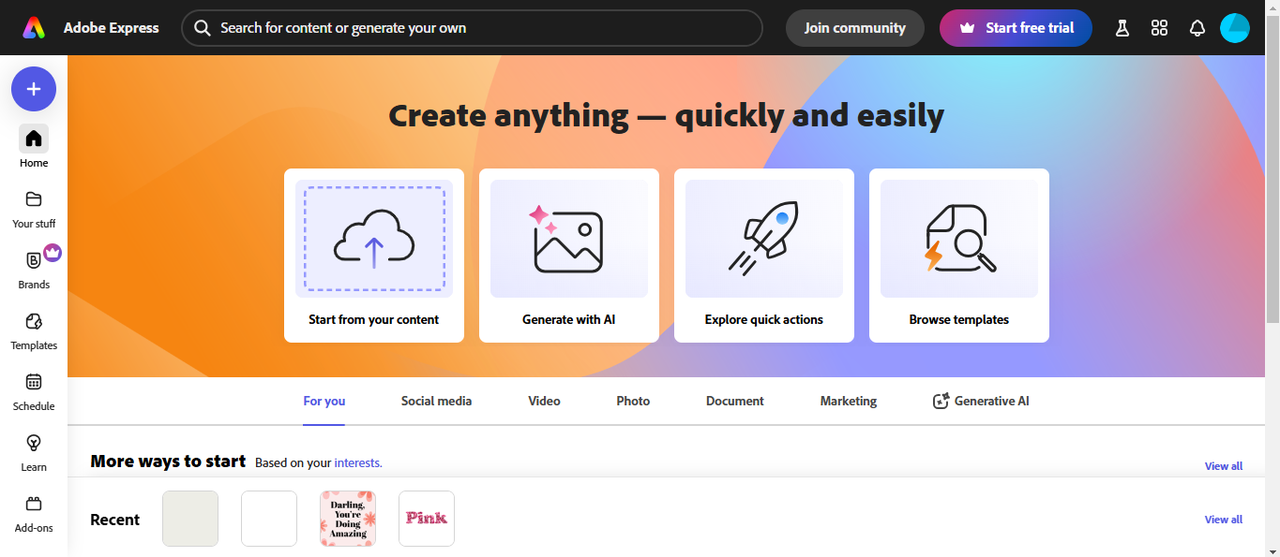The image size is (1280, 557).
Task: Click the cloud upload icon
Action: (x=374, y=240)
